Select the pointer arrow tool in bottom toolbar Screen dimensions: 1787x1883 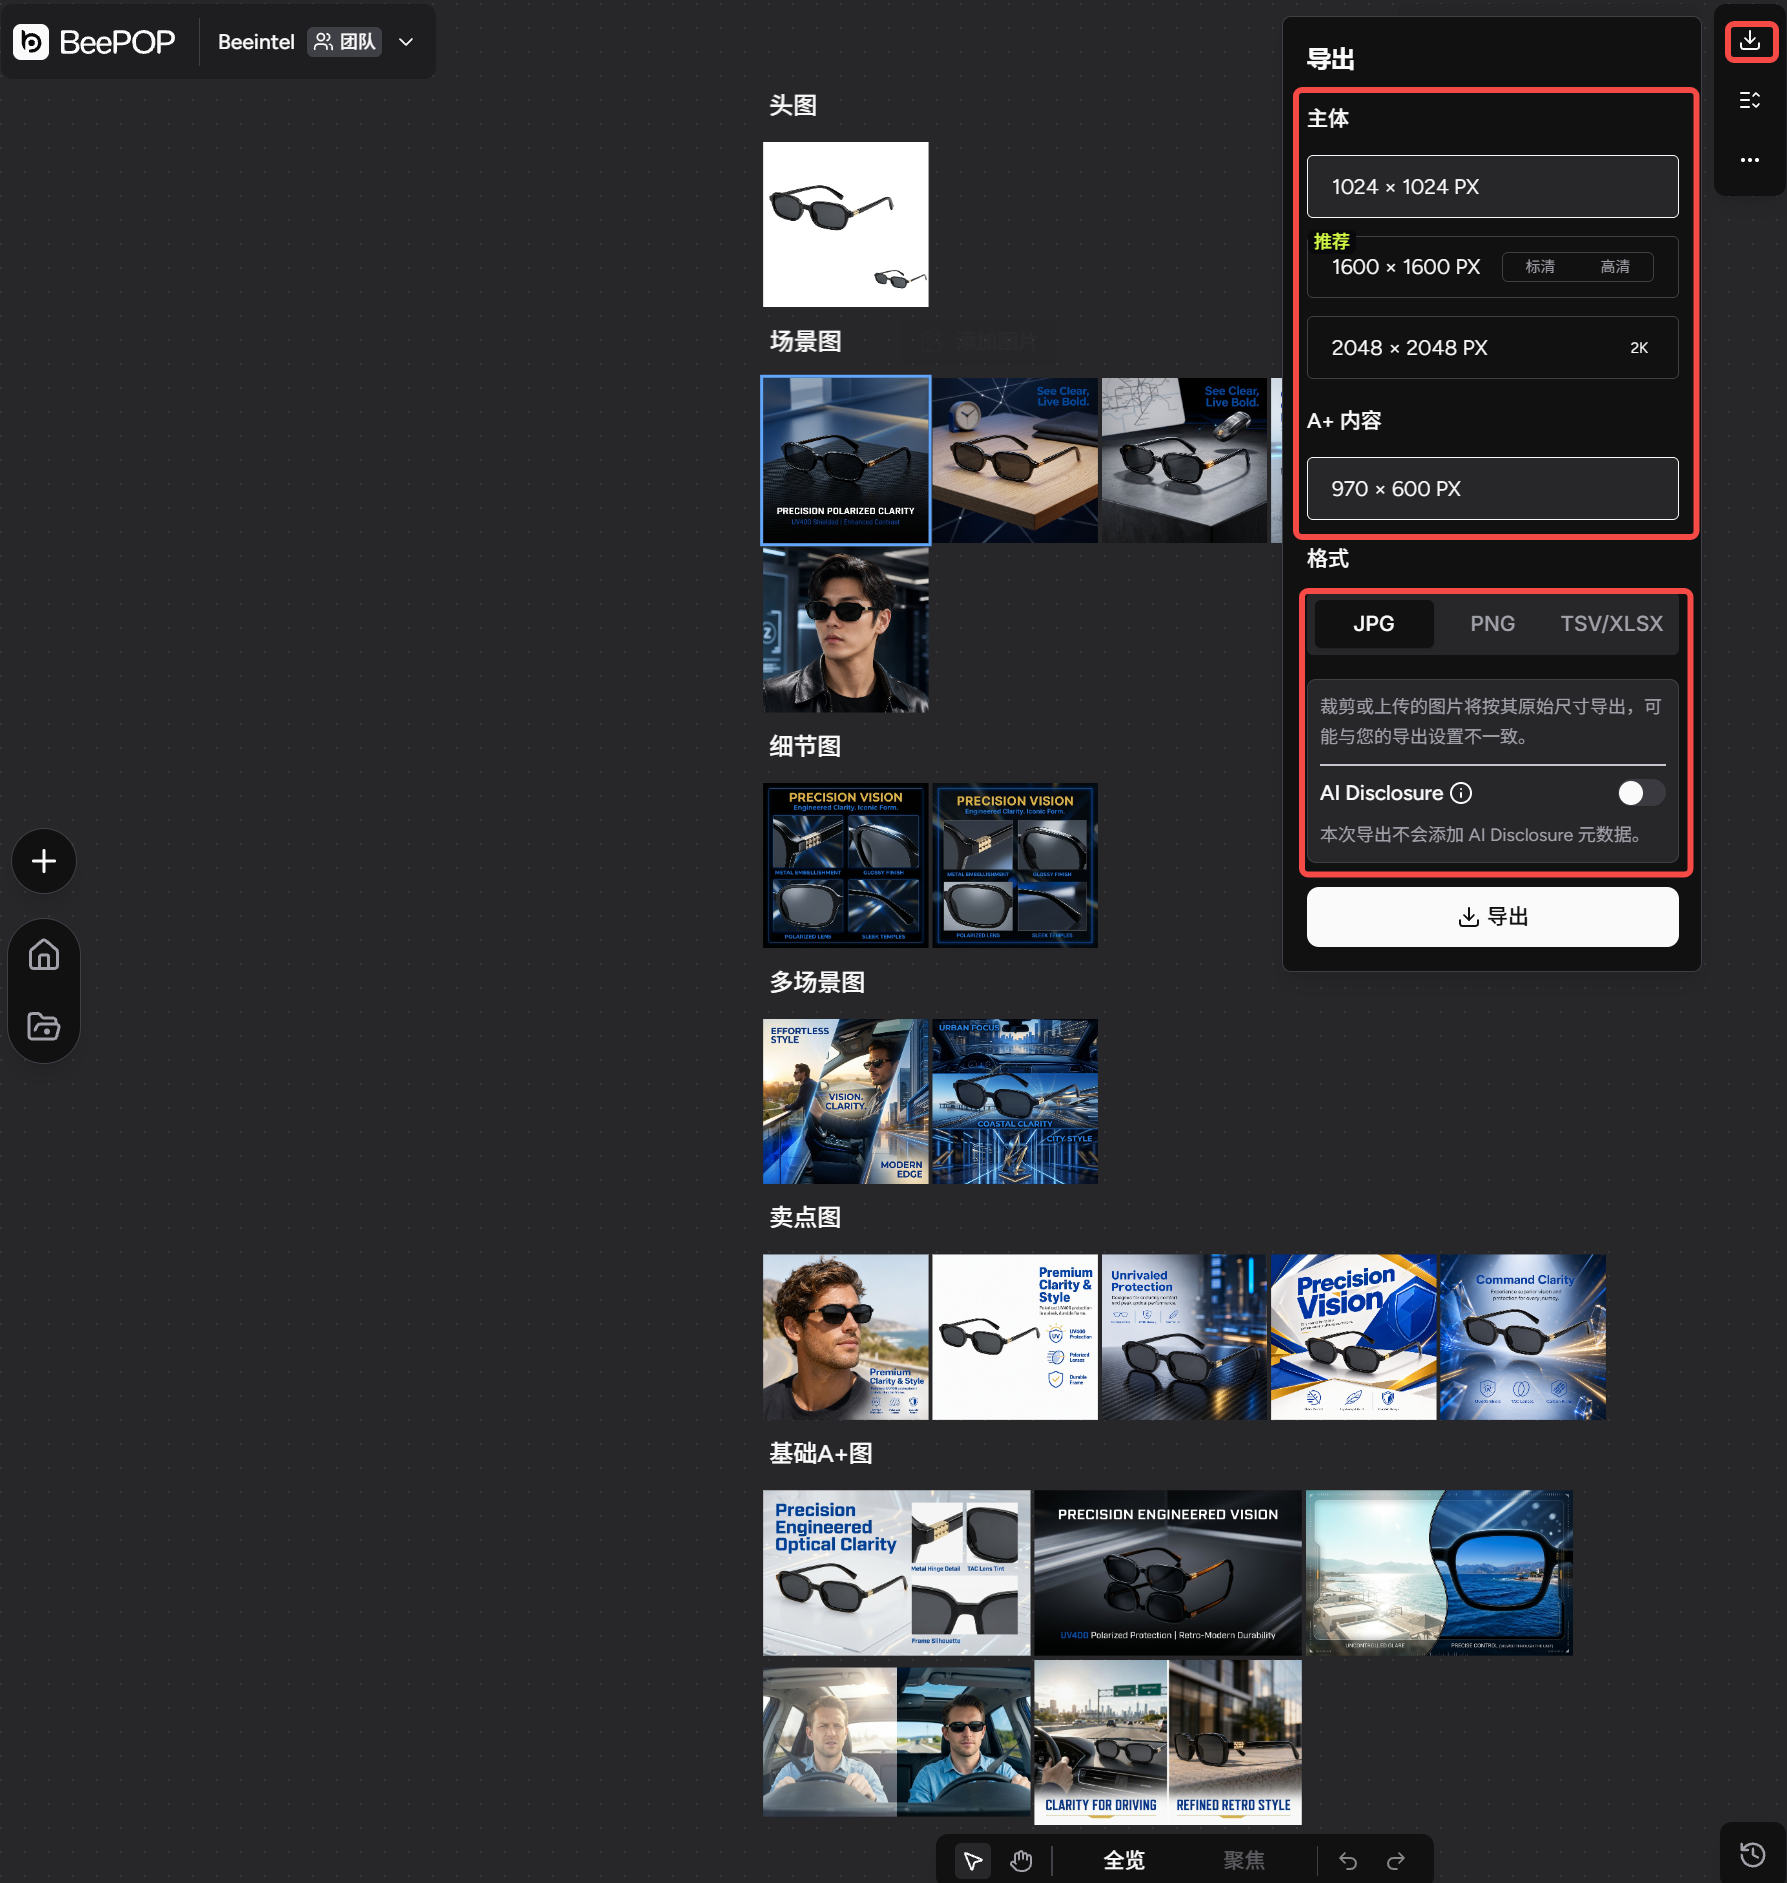[x=972, y=1860]
